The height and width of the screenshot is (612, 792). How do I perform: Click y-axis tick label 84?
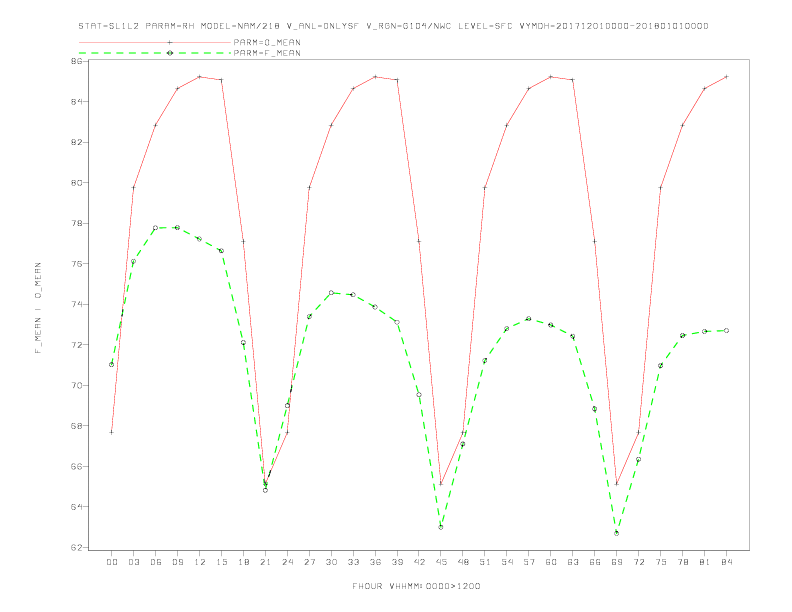coord(77,101)
